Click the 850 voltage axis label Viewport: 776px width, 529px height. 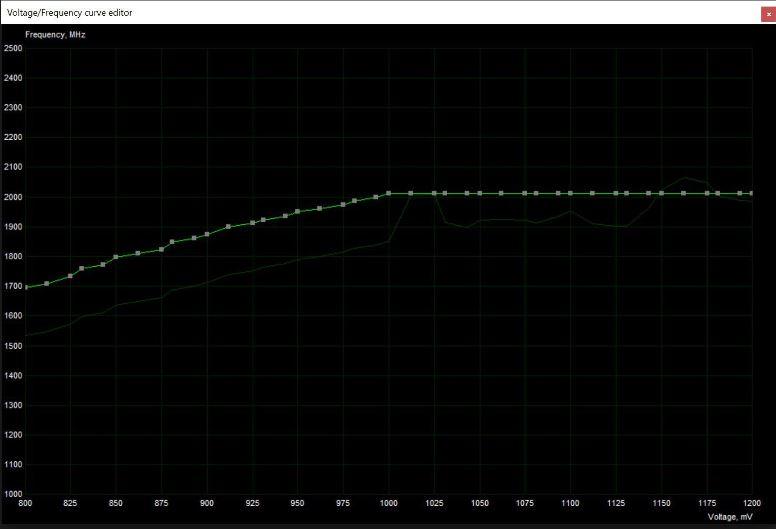coord(115,503)
